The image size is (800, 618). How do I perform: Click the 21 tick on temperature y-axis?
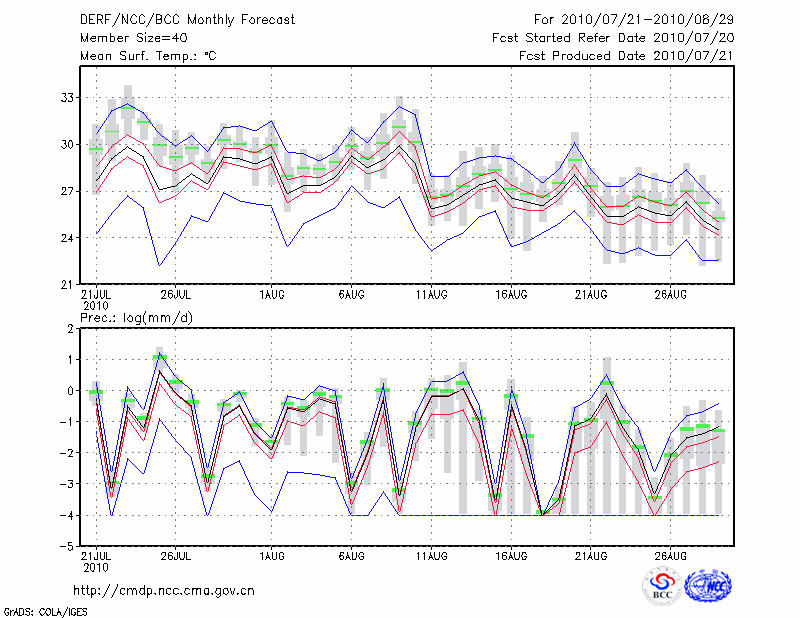(67, 285)
